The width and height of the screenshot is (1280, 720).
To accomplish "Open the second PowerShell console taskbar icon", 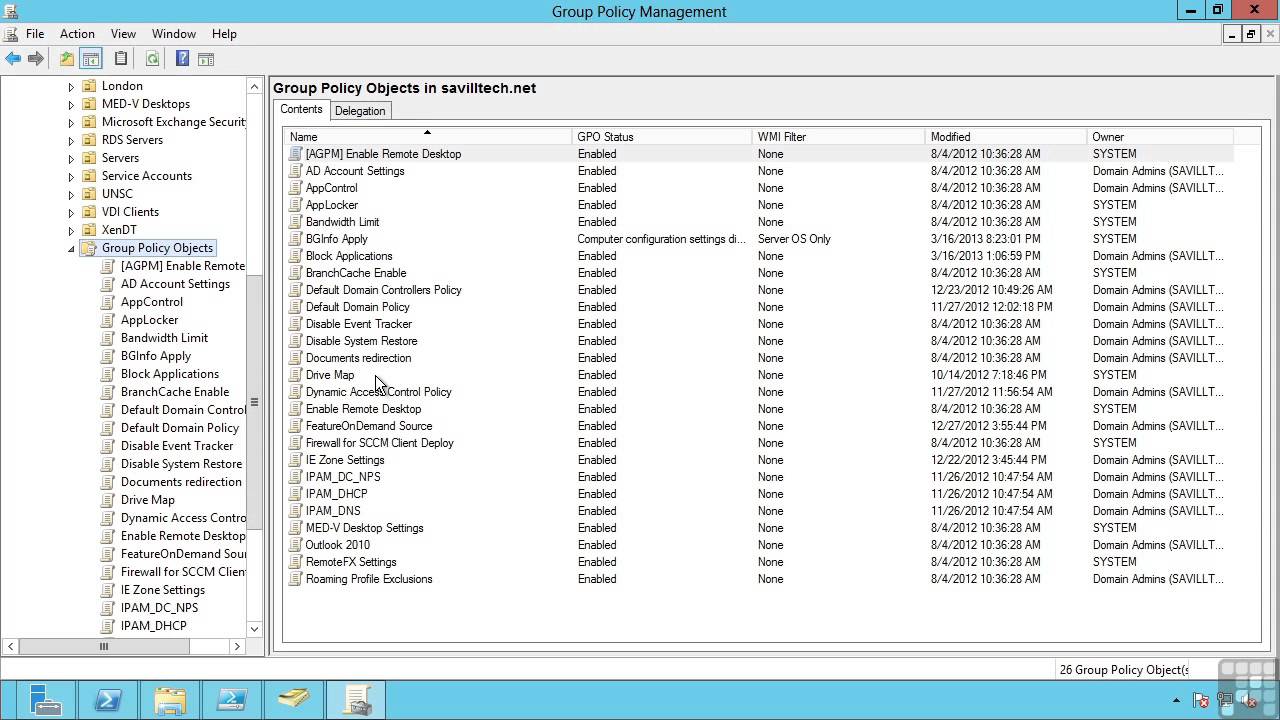I will click(x=232, y=699).
